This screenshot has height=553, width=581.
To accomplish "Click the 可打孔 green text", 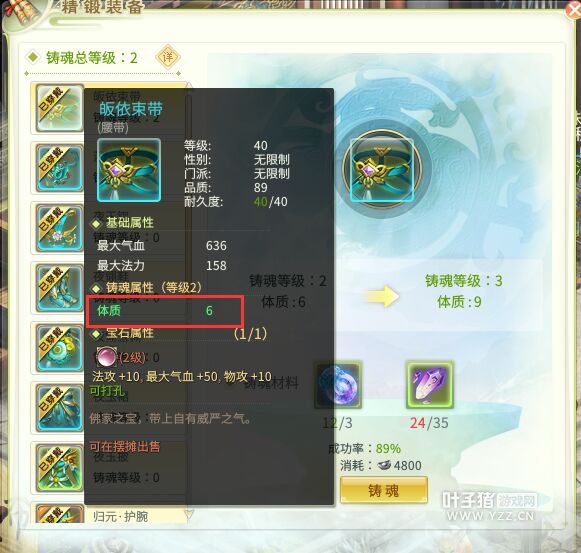I will pos(107,391).
